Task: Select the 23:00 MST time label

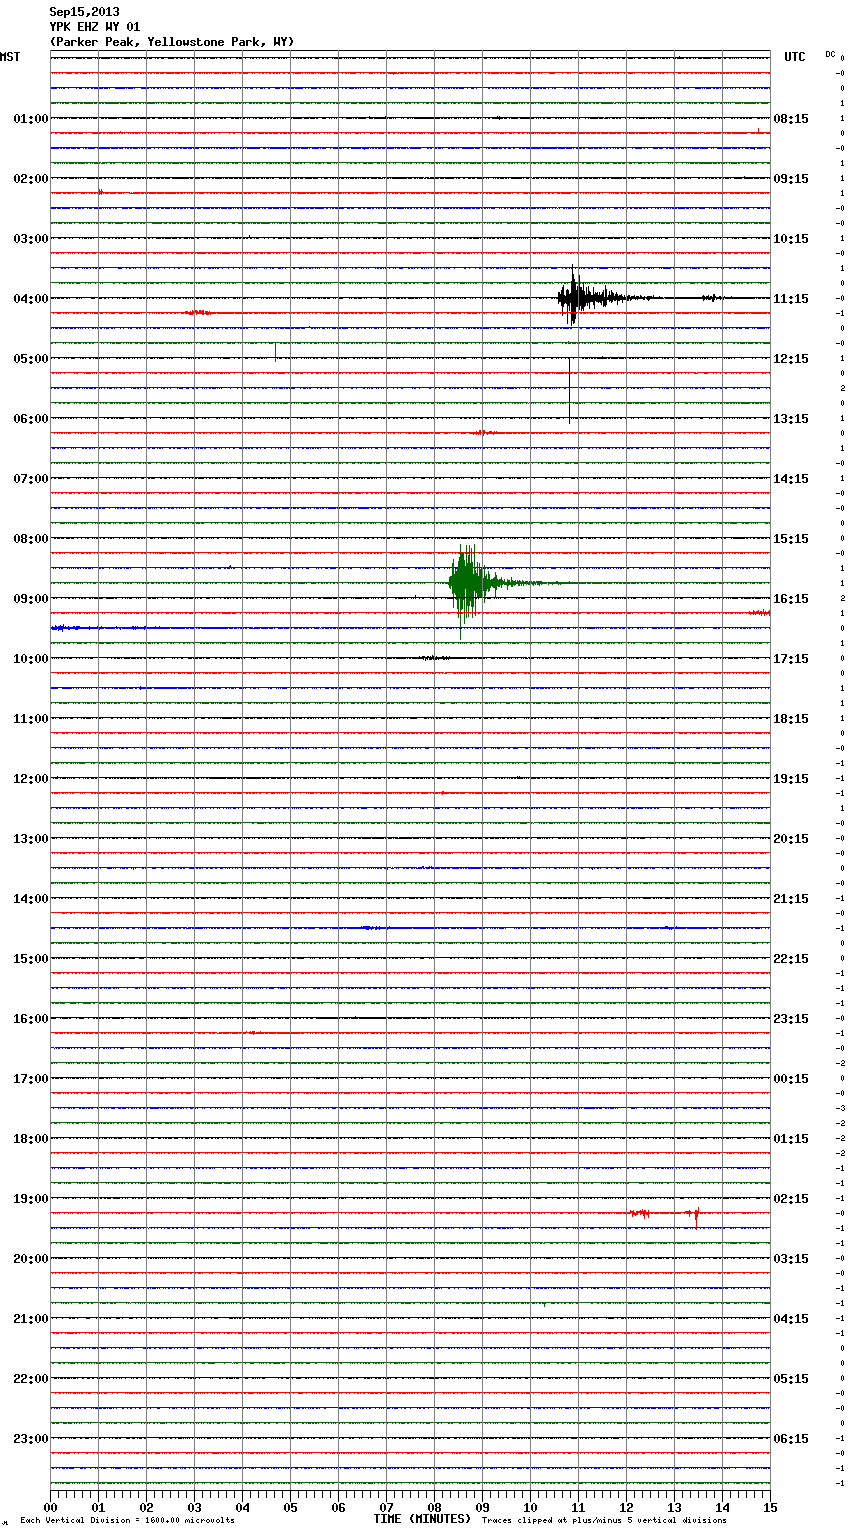Action: [x=31, y=1439]
